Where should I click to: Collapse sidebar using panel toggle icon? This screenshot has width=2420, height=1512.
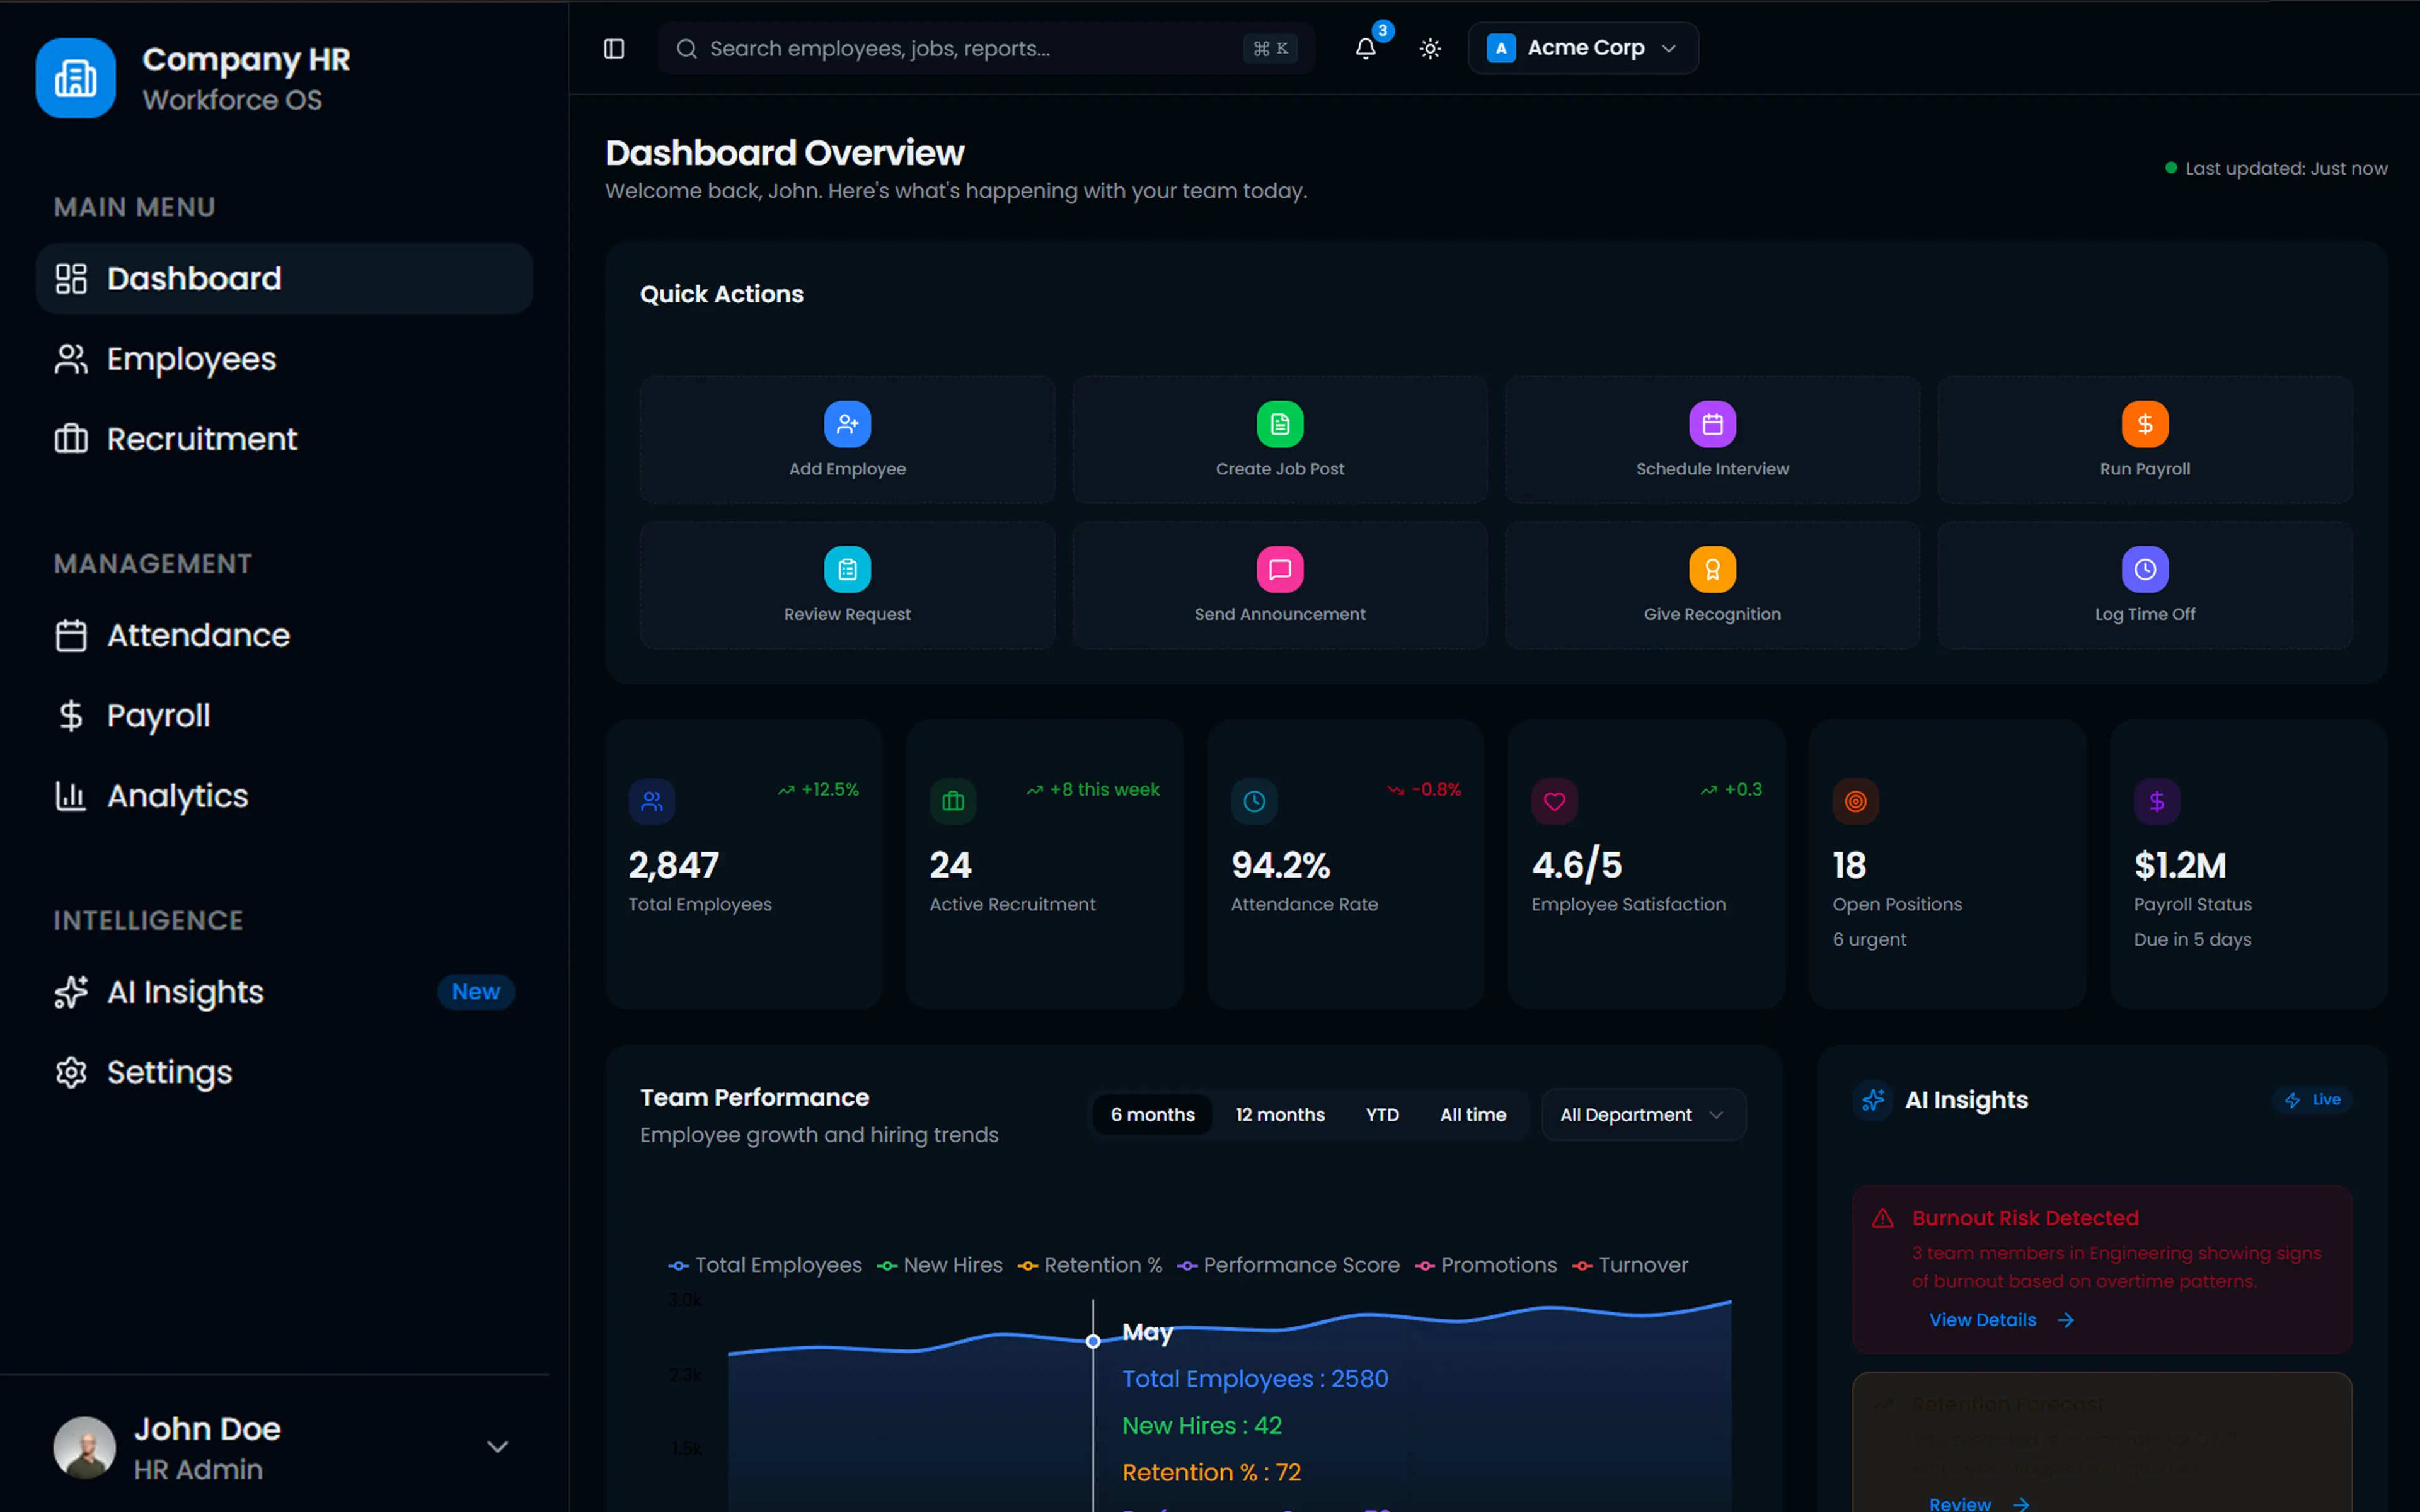coord(614,48)
